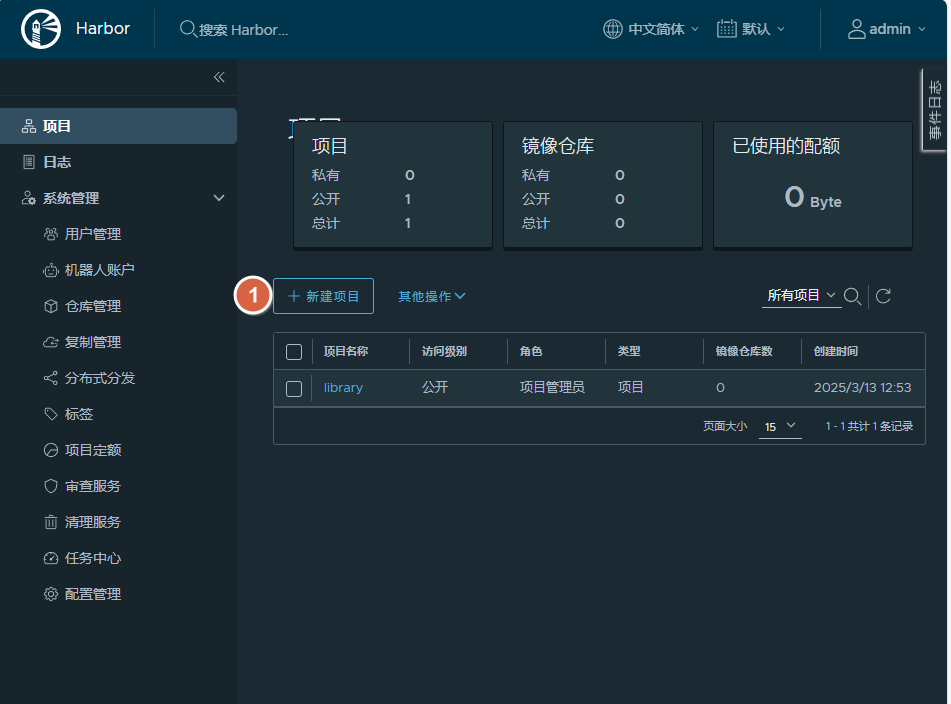Screen dimensions: 951x704
Task: Click the 任务中心 dashboard icon
Action: coord(51,558)
